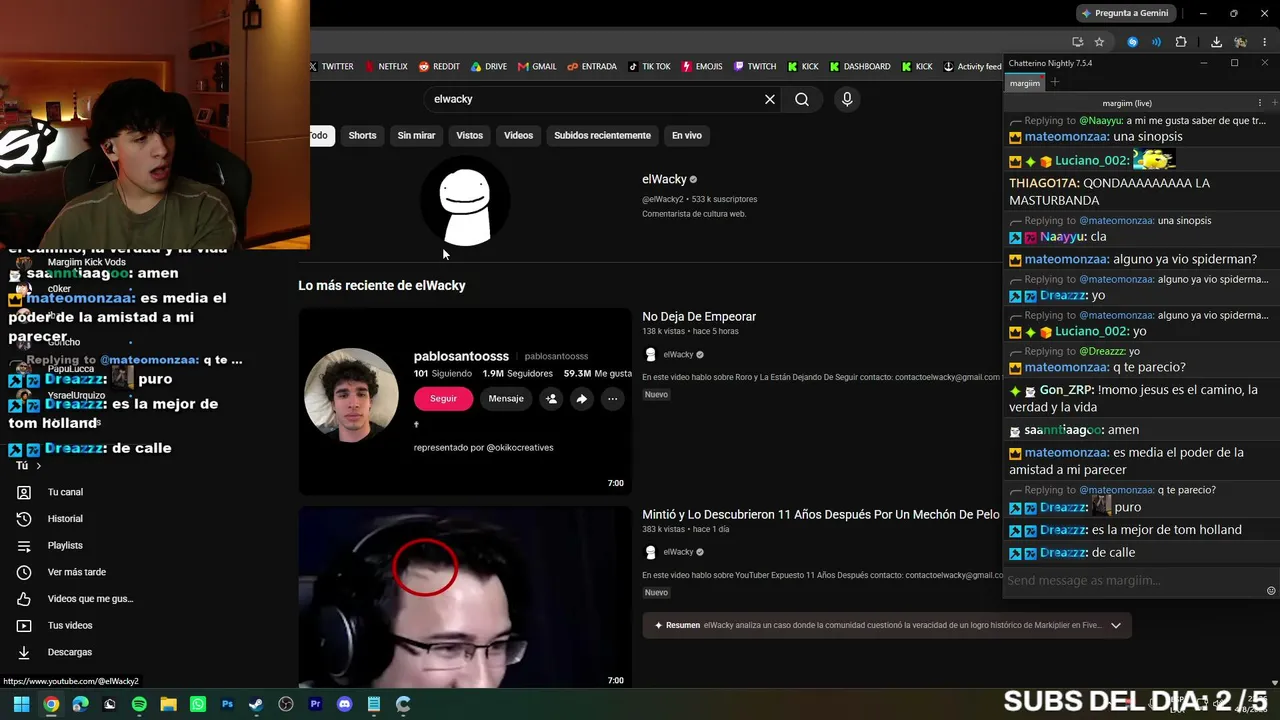Open elWacky channel avatar
1280x720 pixels.
click(x=465, y=201)
